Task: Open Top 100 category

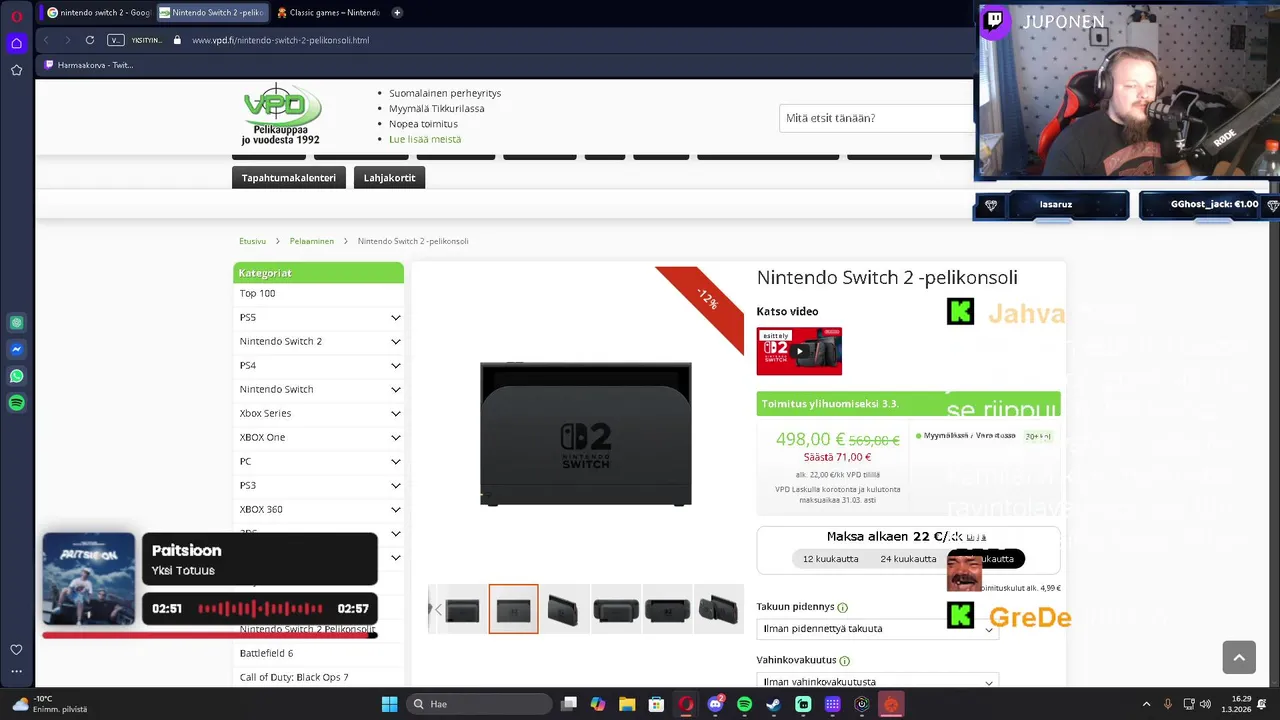Action: [x=257, y=293]
